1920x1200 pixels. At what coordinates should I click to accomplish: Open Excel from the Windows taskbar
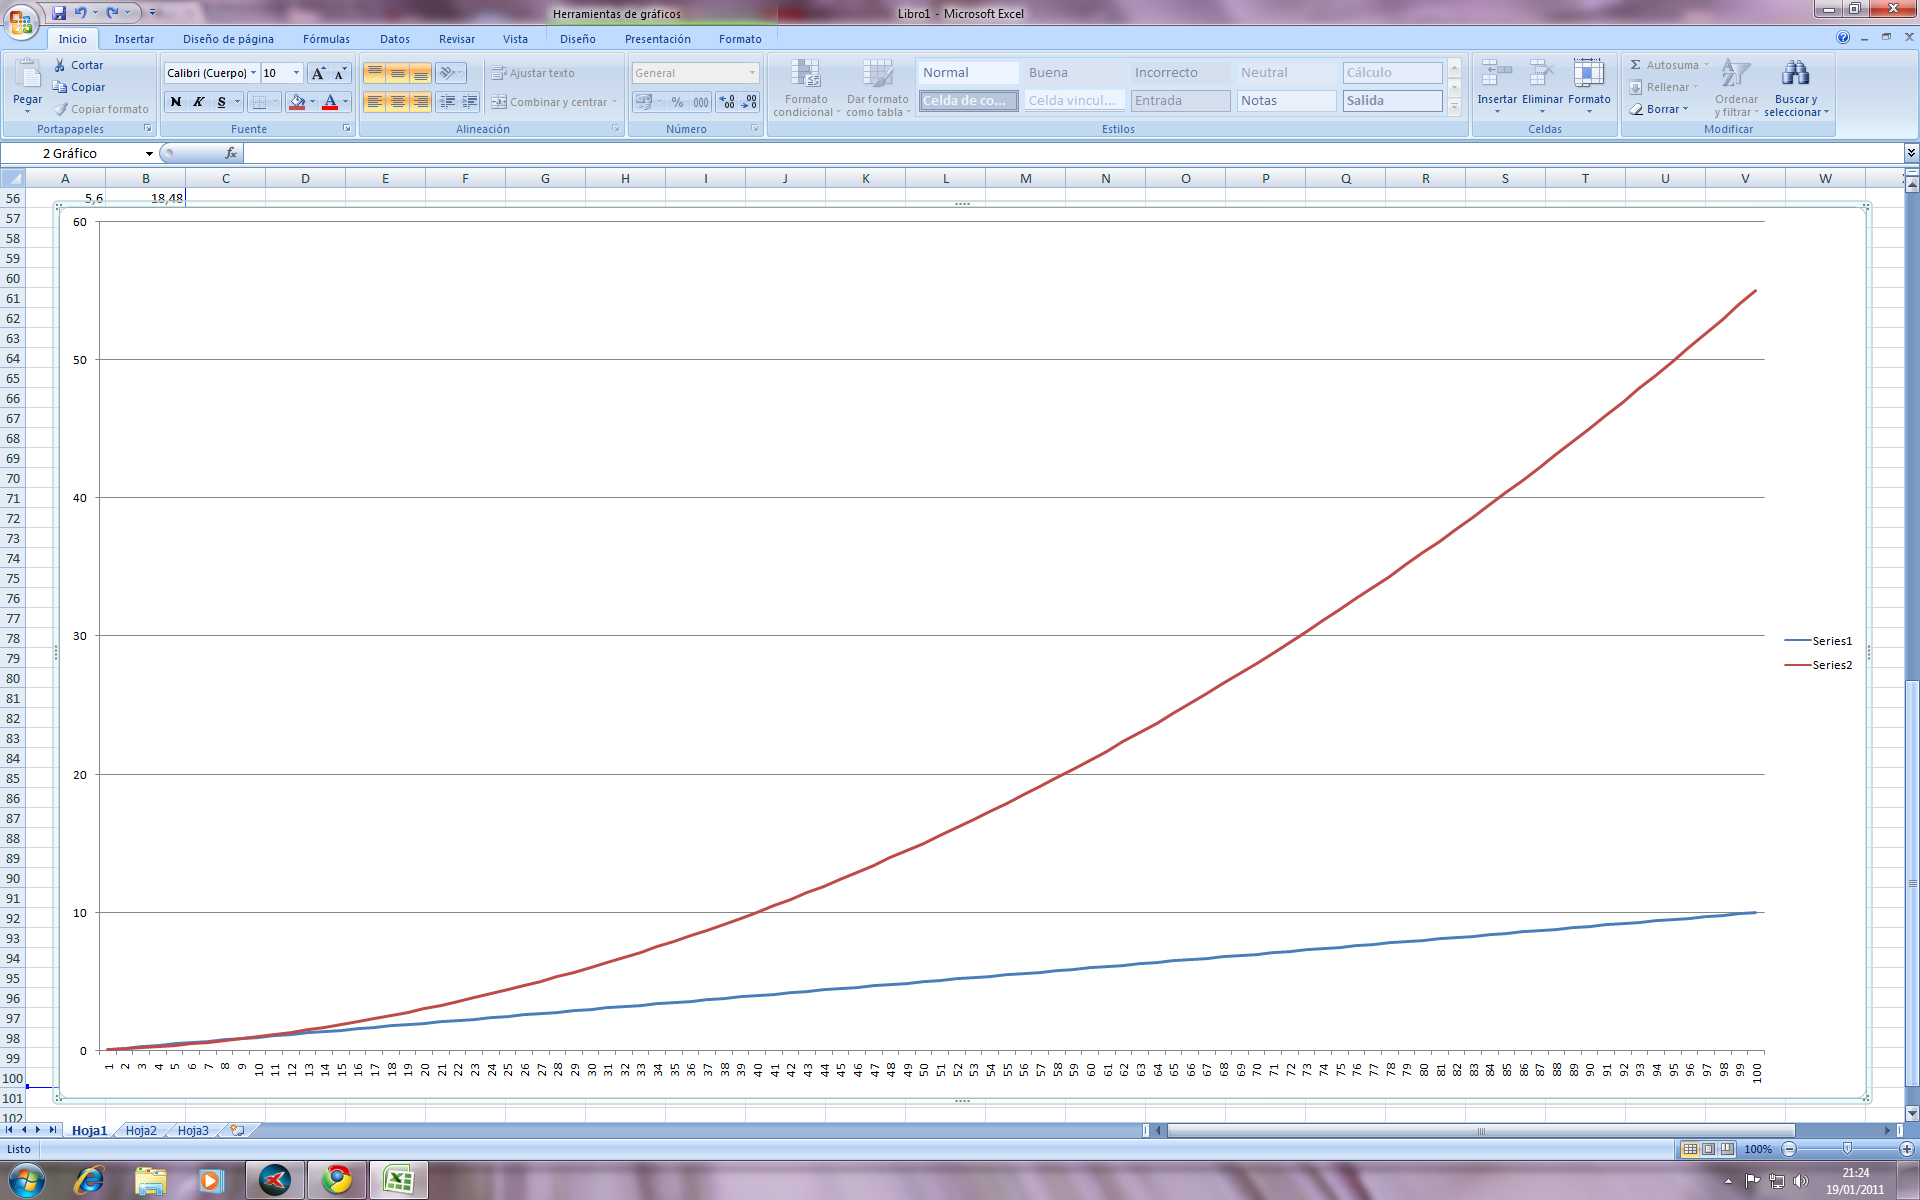[x=398, y=1180]
